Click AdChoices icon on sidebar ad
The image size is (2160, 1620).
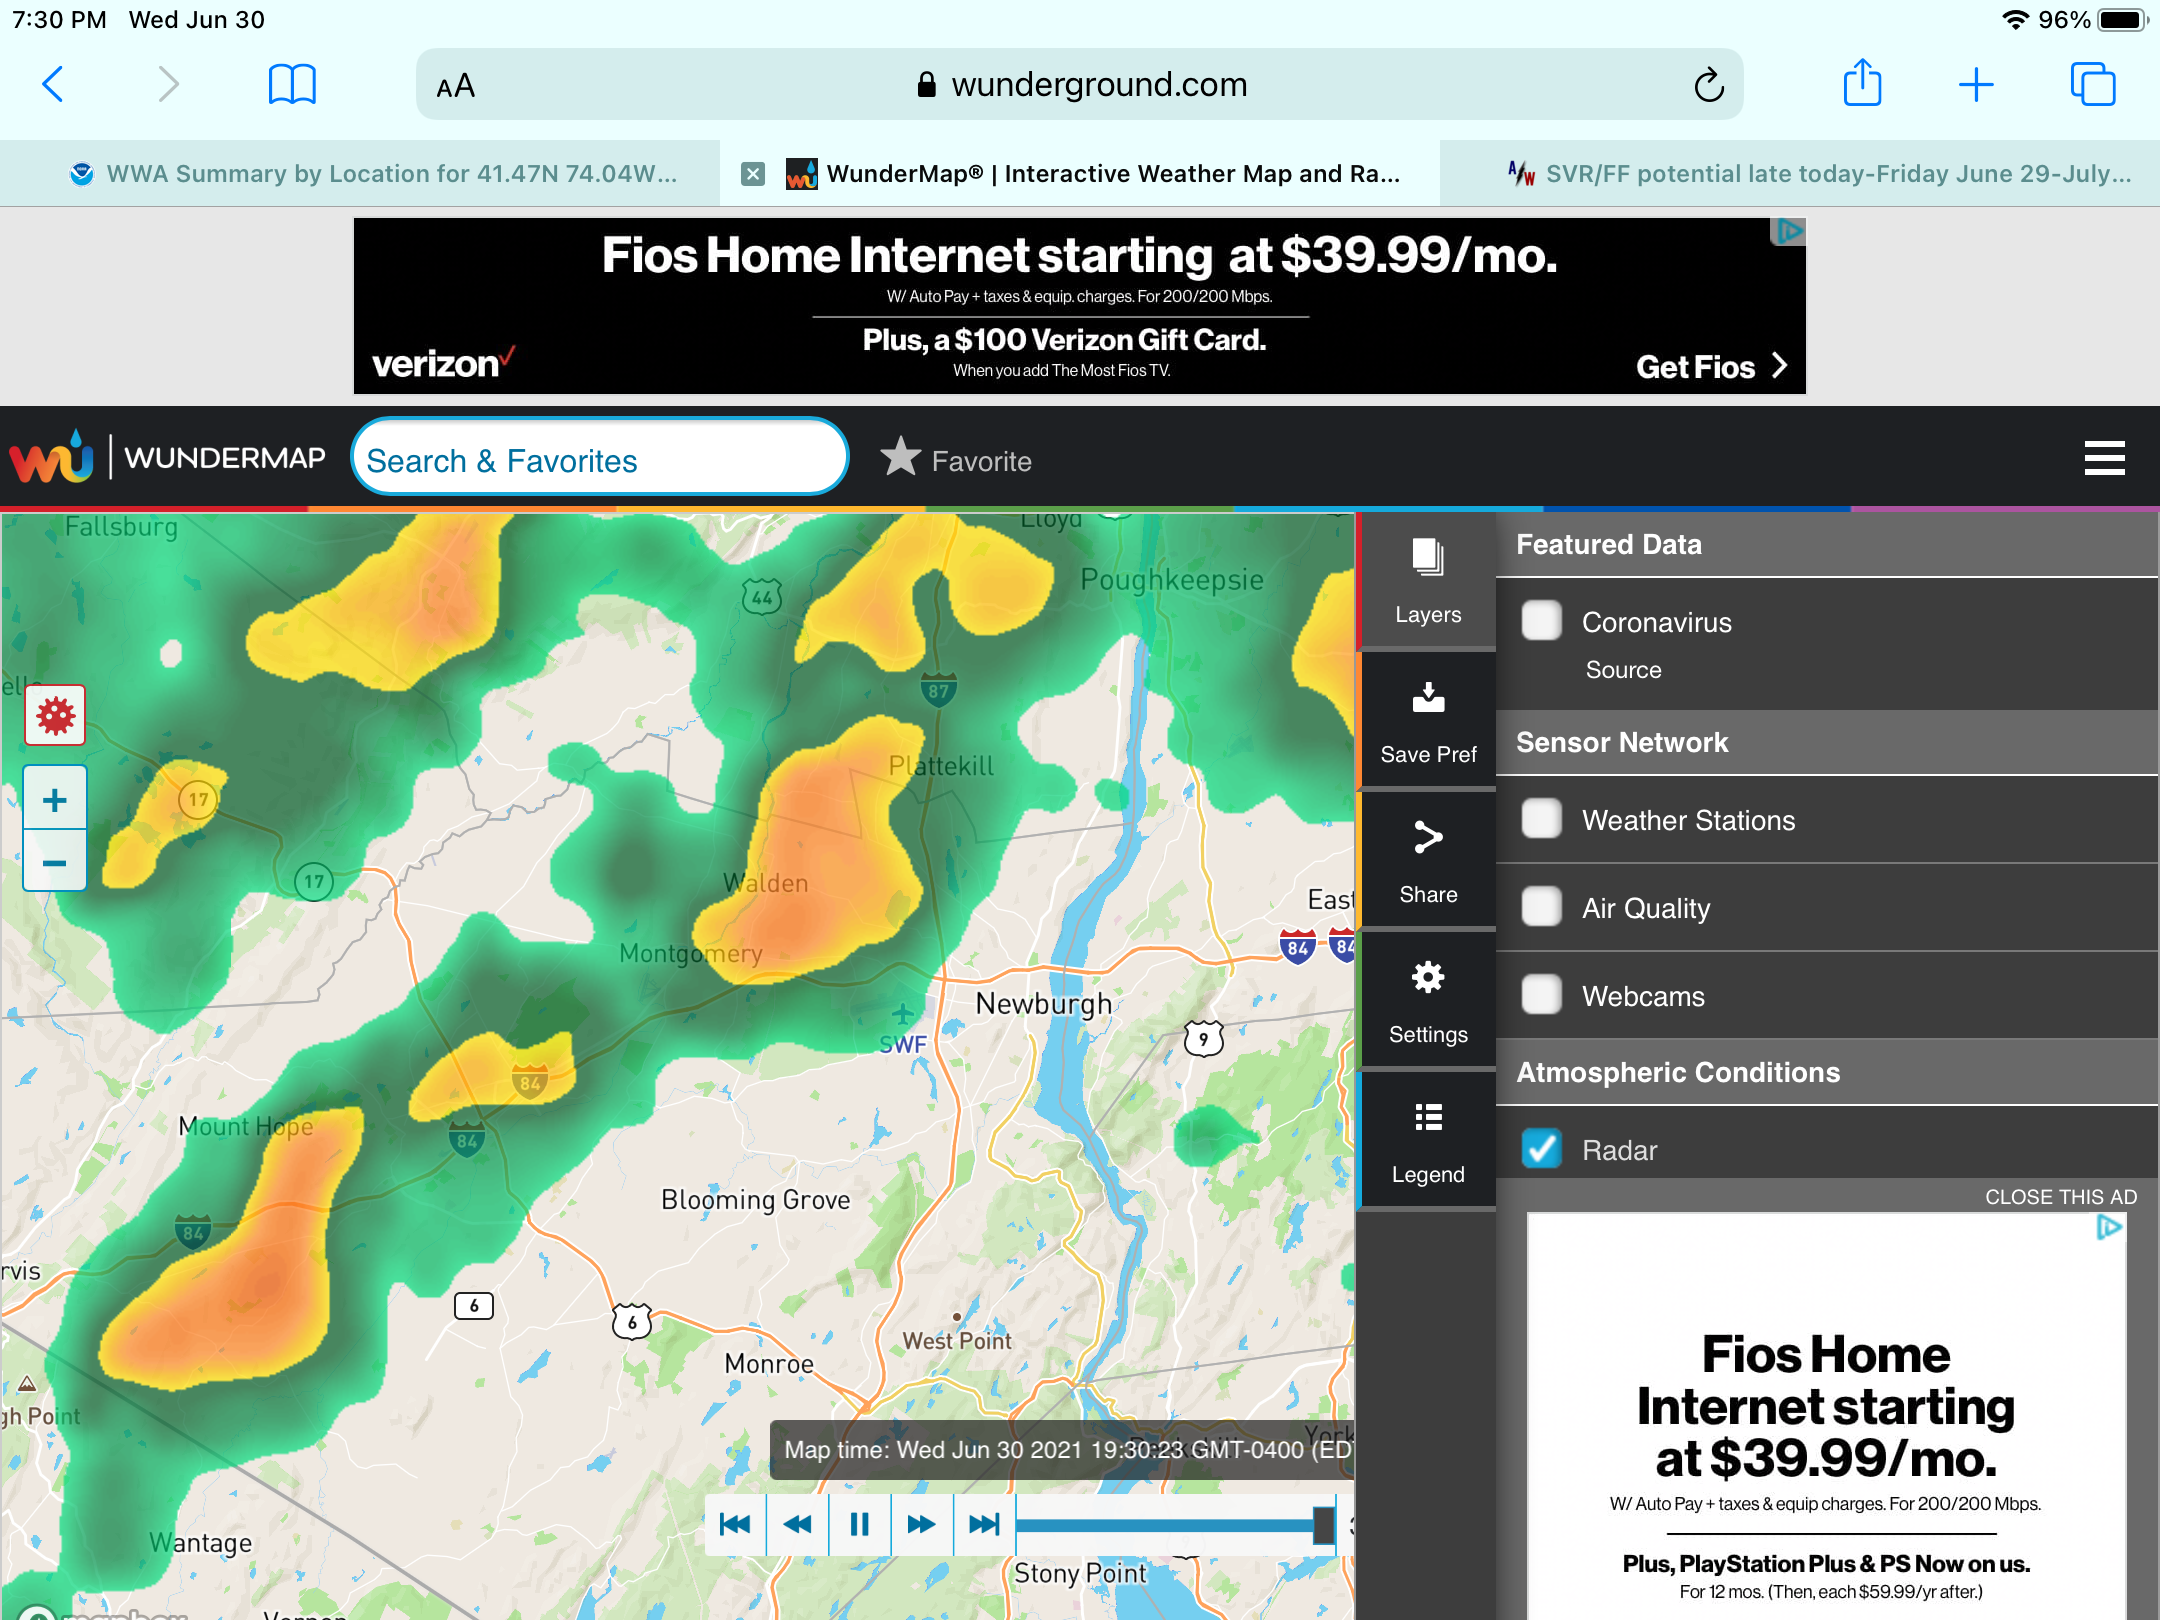pyautogui.click(x=2109, y=1227)
